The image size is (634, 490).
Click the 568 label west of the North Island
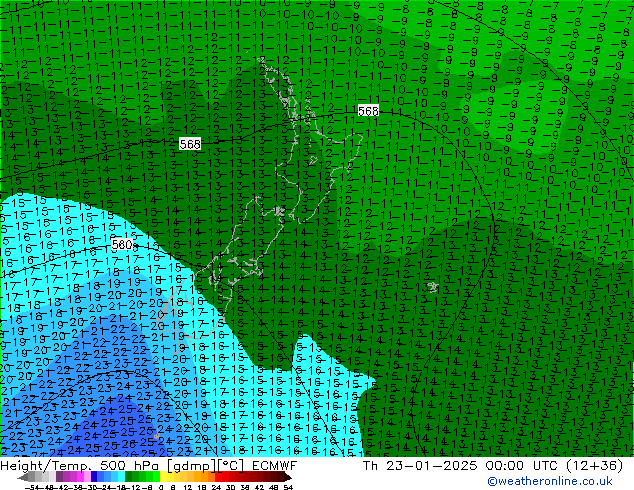pyautogui.click(x=190, y=144)
